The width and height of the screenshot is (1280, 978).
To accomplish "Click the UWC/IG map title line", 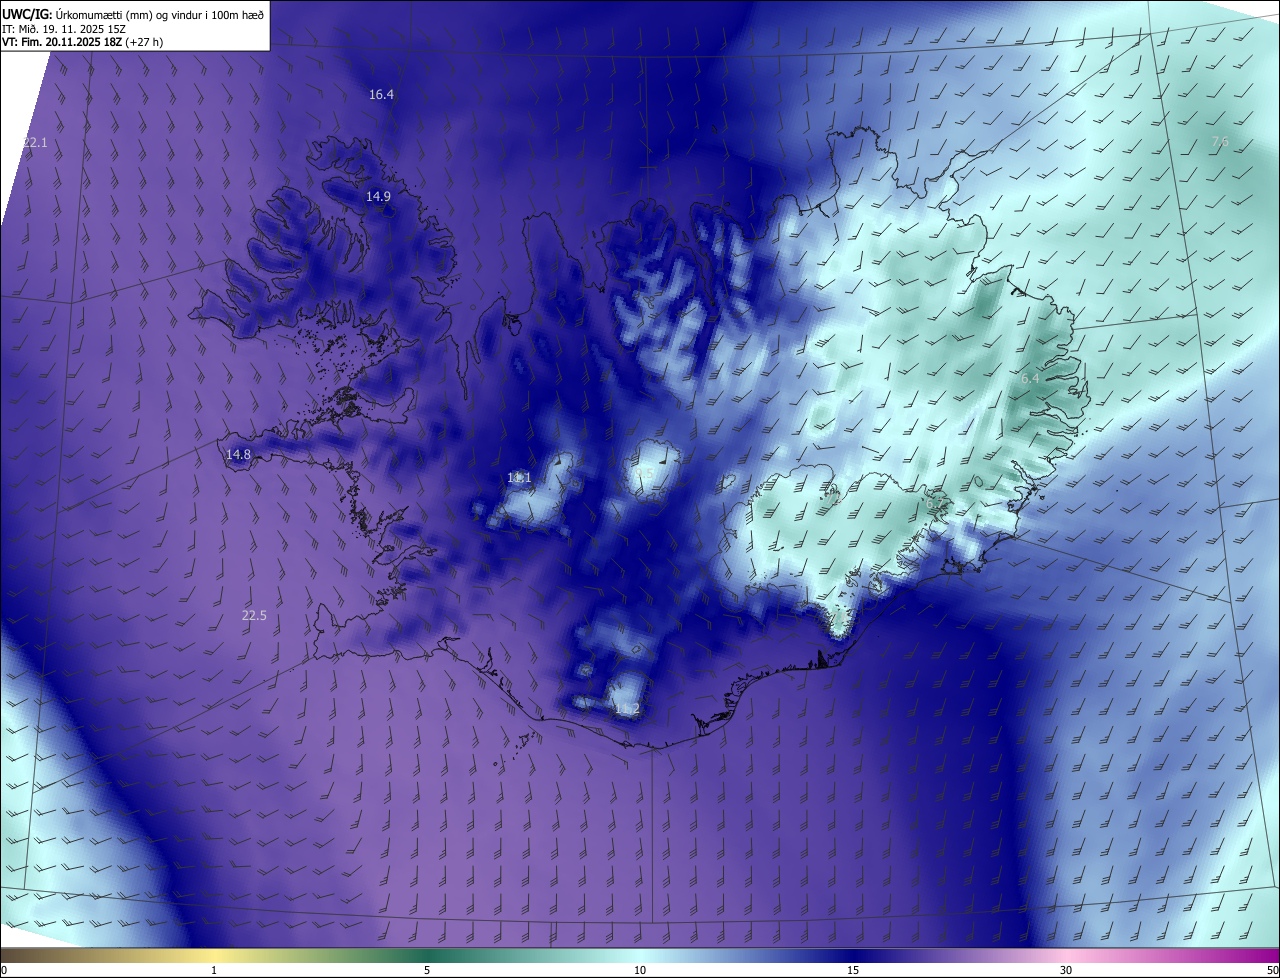I will [133, 13].
